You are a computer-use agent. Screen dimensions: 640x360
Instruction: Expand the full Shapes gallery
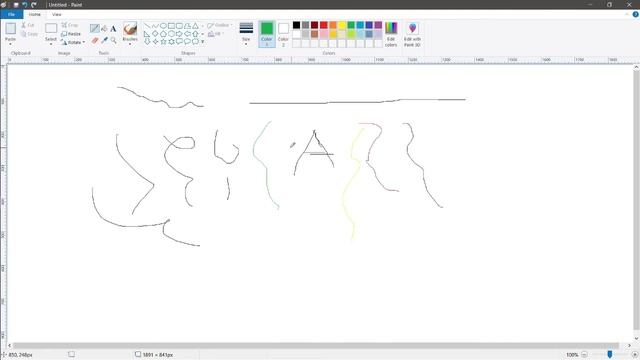(203, 42)
